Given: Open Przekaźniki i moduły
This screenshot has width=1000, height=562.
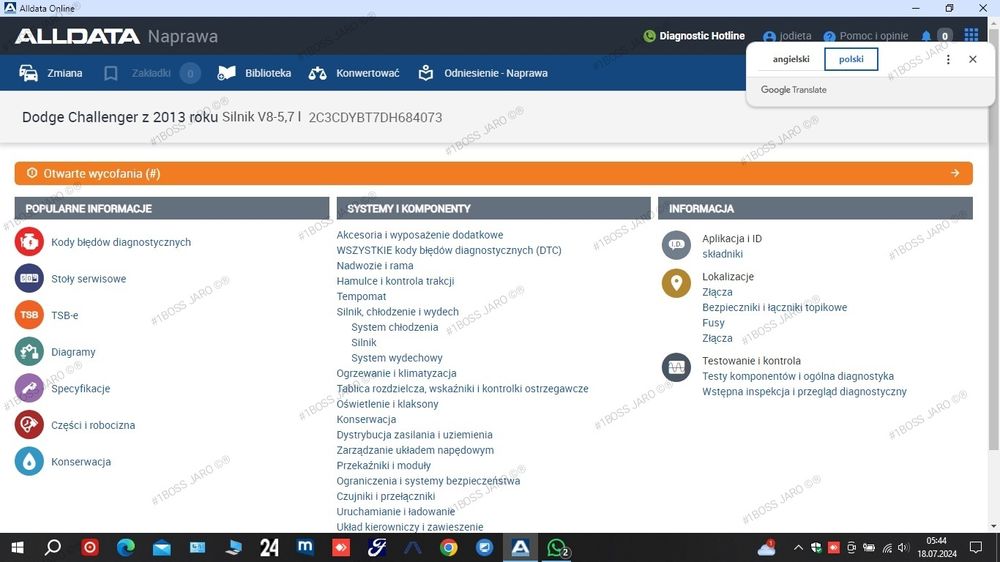Looking at the screenshot, I should tap(383, 465).
